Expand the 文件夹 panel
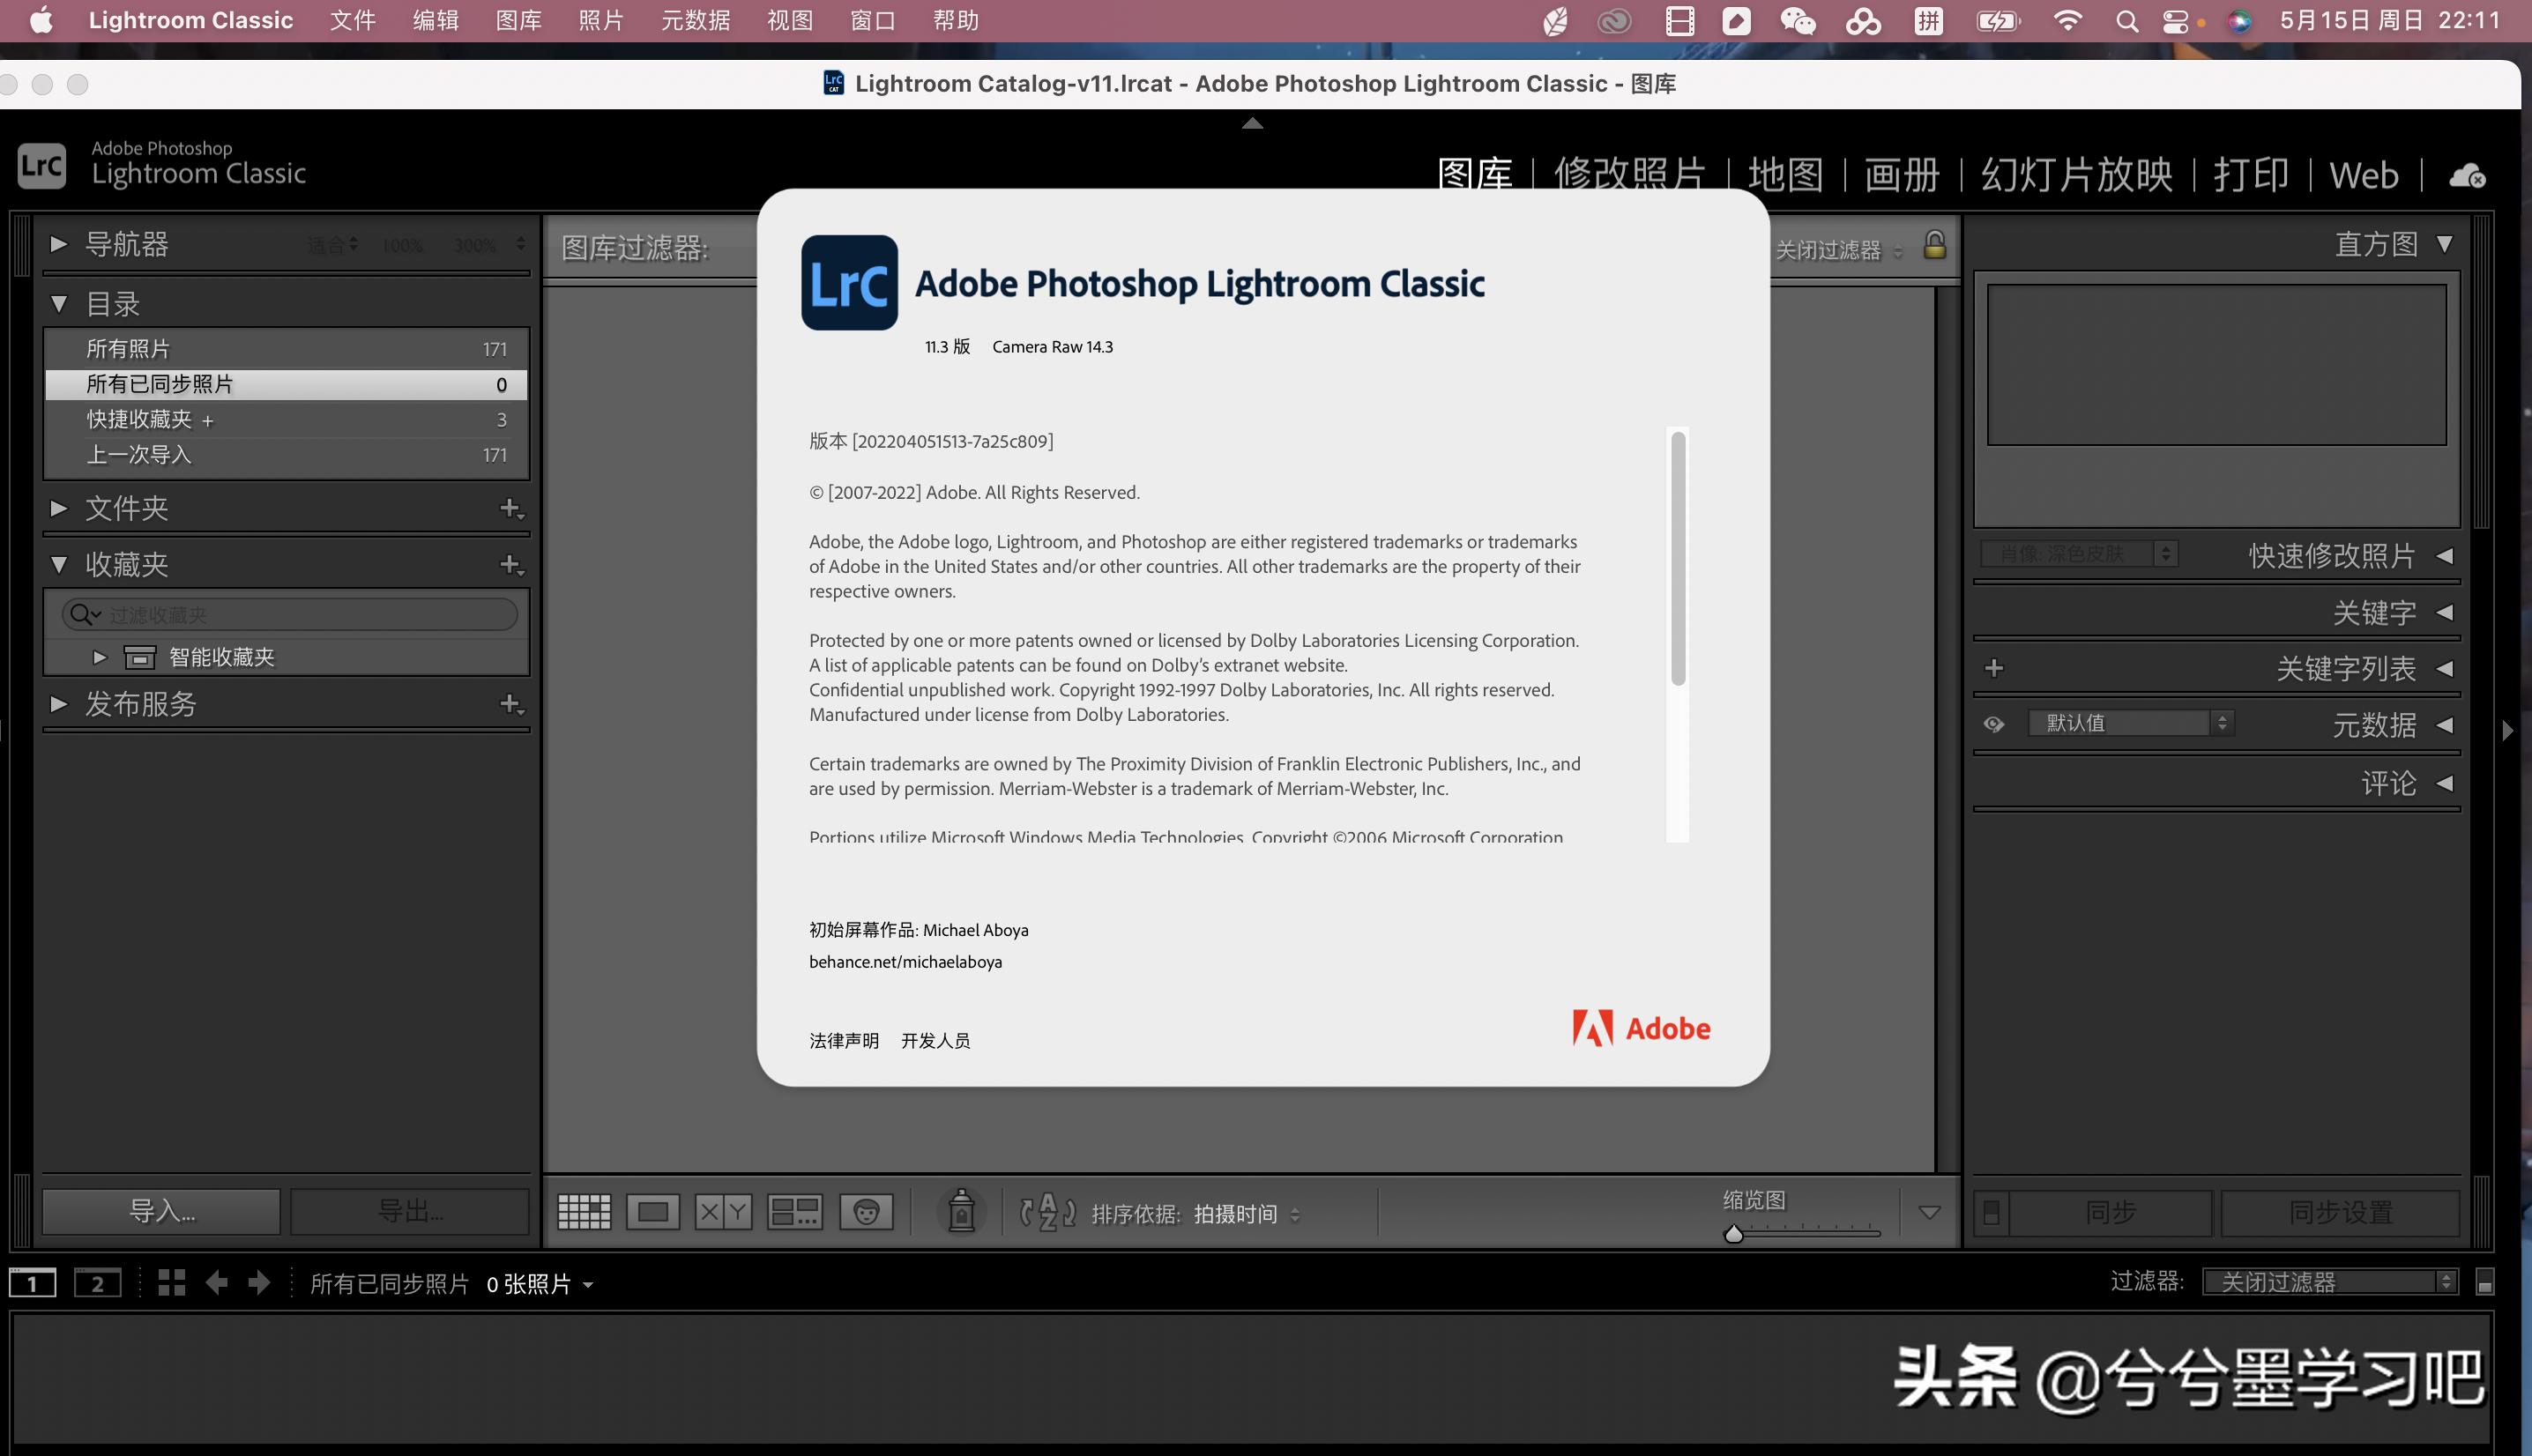The width and height of the screenshot is (2532, 1456). (x=58, y=508)
